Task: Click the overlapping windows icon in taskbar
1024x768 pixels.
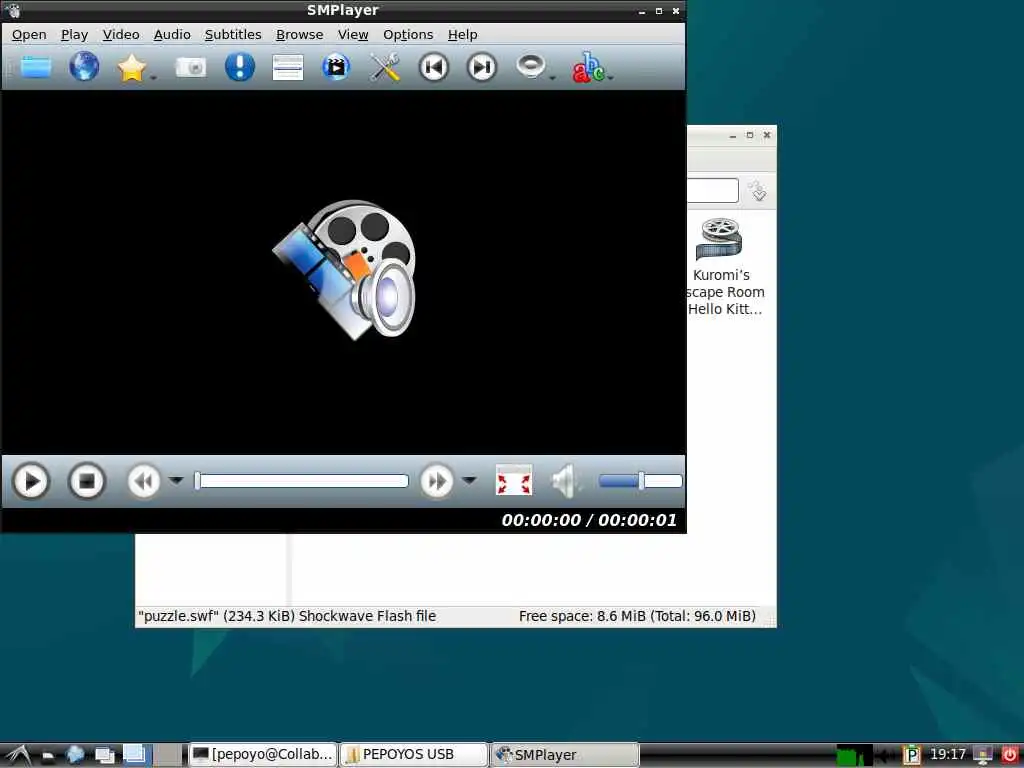Action: tap(104, 755)
